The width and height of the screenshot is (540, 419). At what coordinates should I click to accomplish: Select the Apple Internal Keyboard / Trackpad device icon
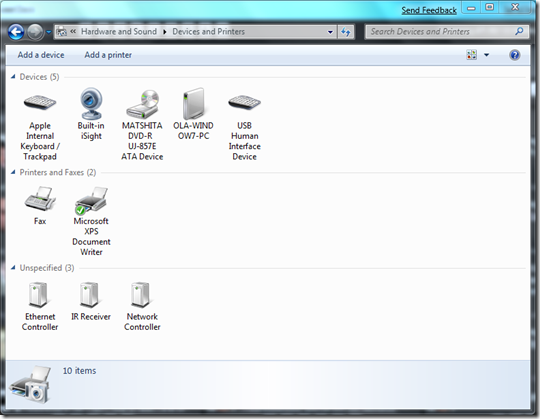click(x=40, y=102)
